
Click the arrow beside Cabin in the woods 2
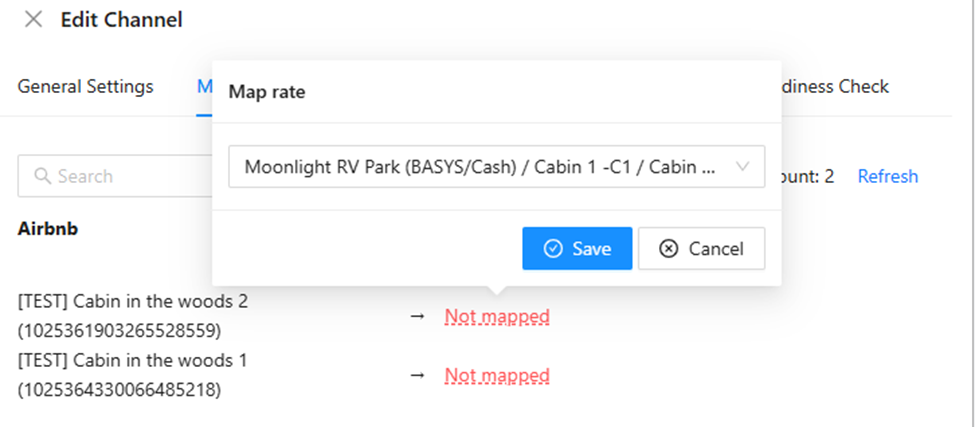pos(418,316)
